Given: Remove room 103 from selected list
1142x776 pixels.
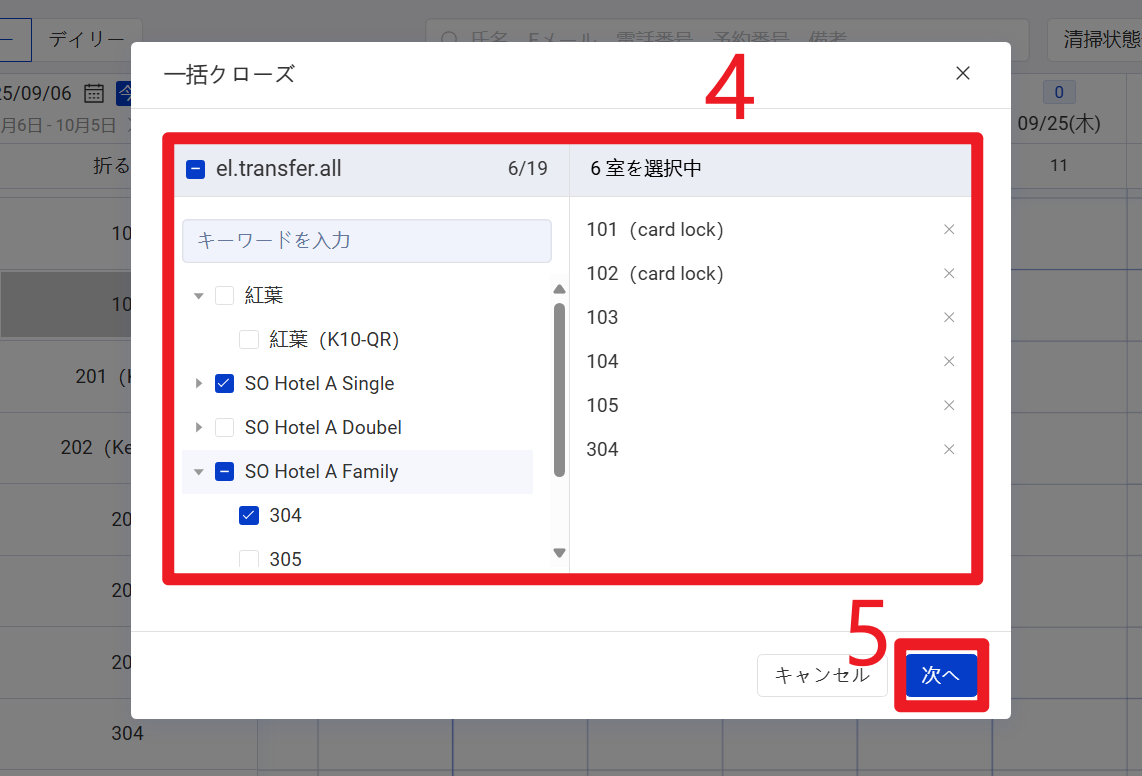Looking at the screenshot, I should click(x=949, y=318).
